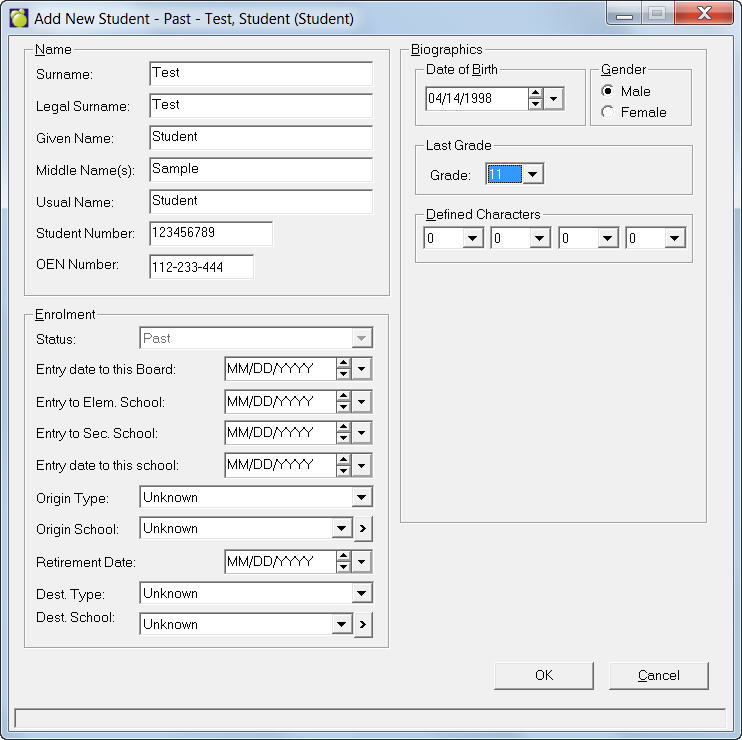The image size is (742, 740).
Task: Open Dest. School browse arrow button
Action: 363,625
